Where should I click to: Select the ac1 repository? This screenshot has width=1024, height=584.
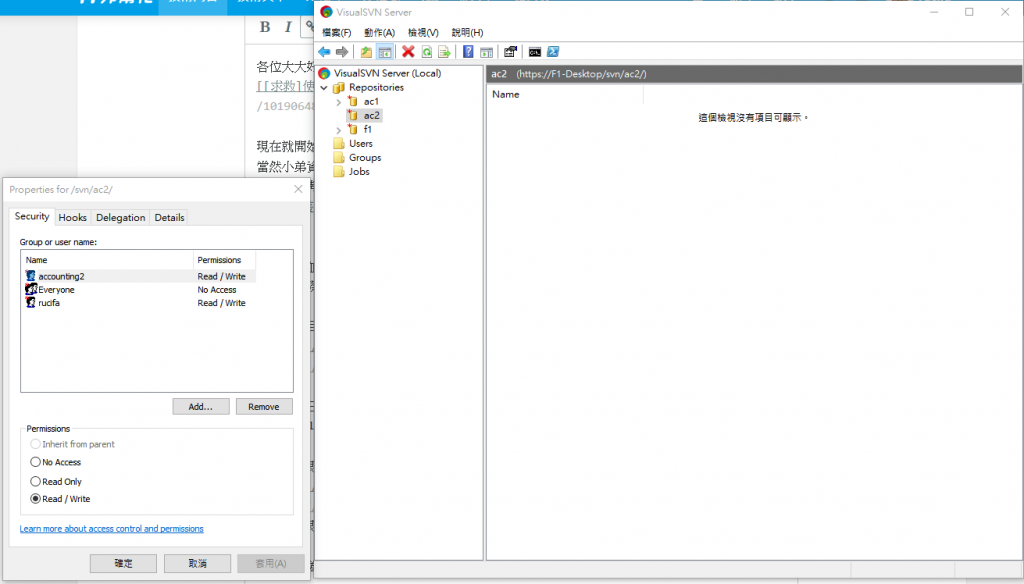tap(371, 101)
